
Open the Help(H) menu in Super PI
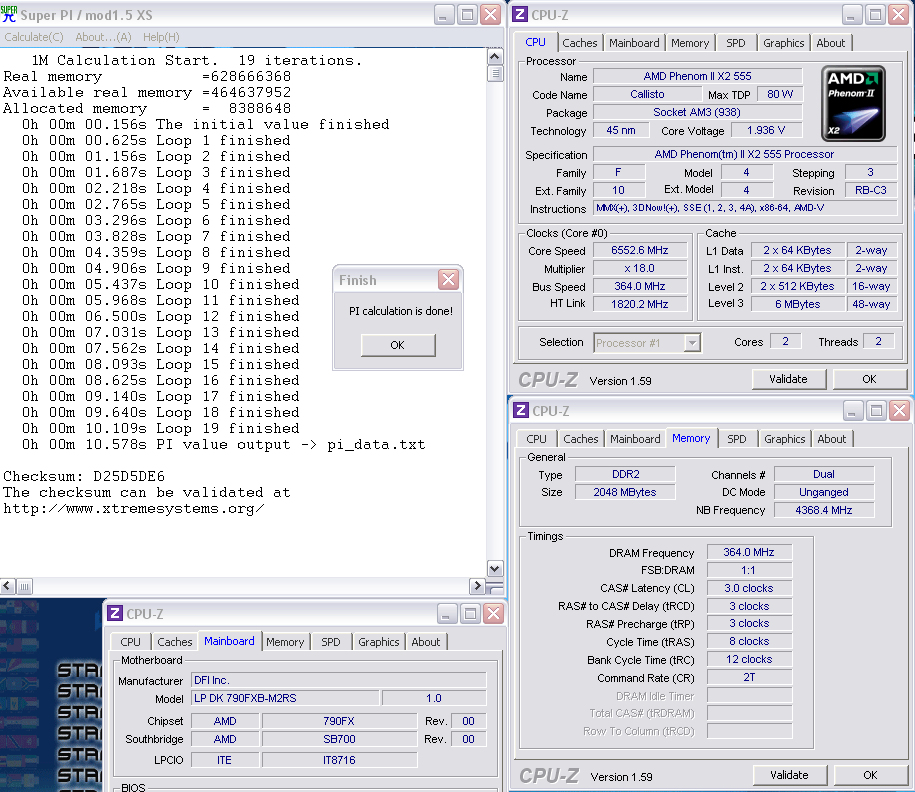coord(161,37)
